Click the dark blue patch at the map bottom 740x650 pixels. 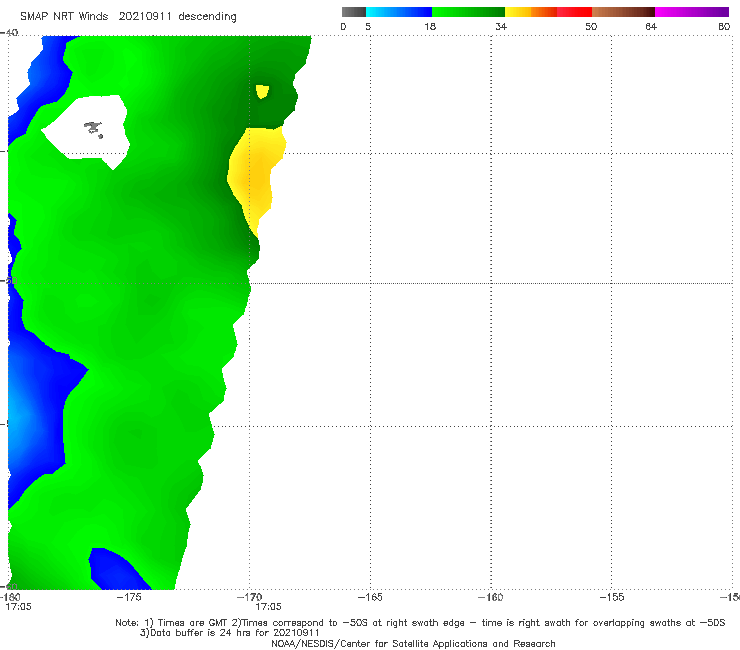point(118,570)
